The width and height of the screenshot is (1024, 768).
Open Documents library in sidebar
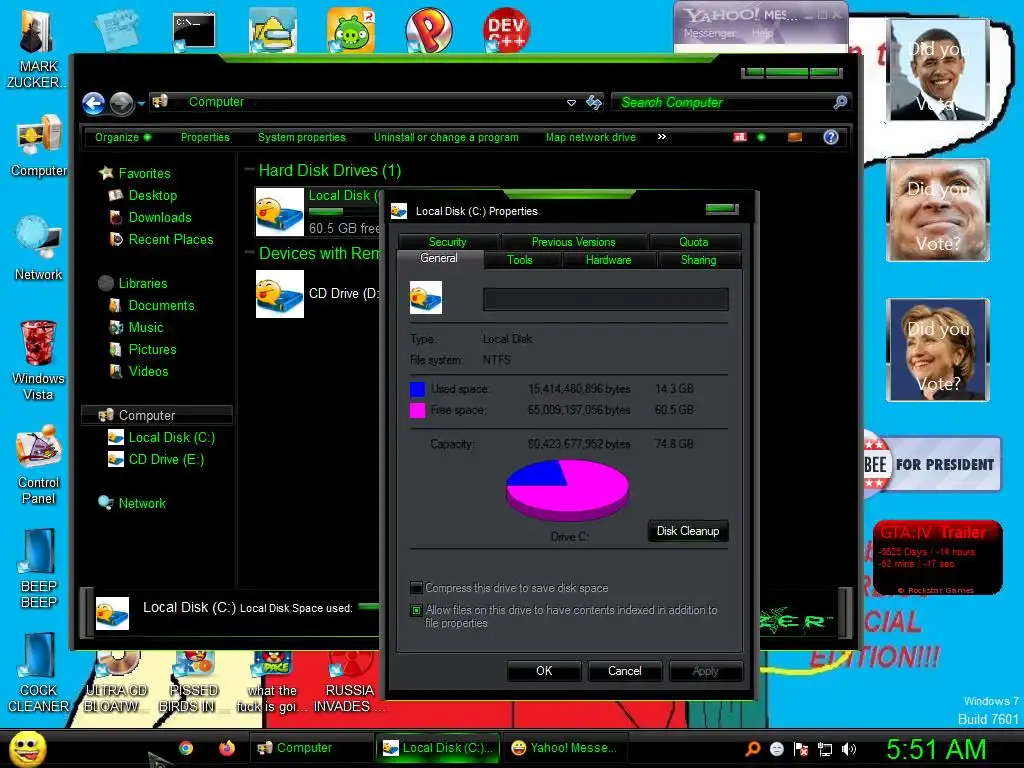pos(152,306)
